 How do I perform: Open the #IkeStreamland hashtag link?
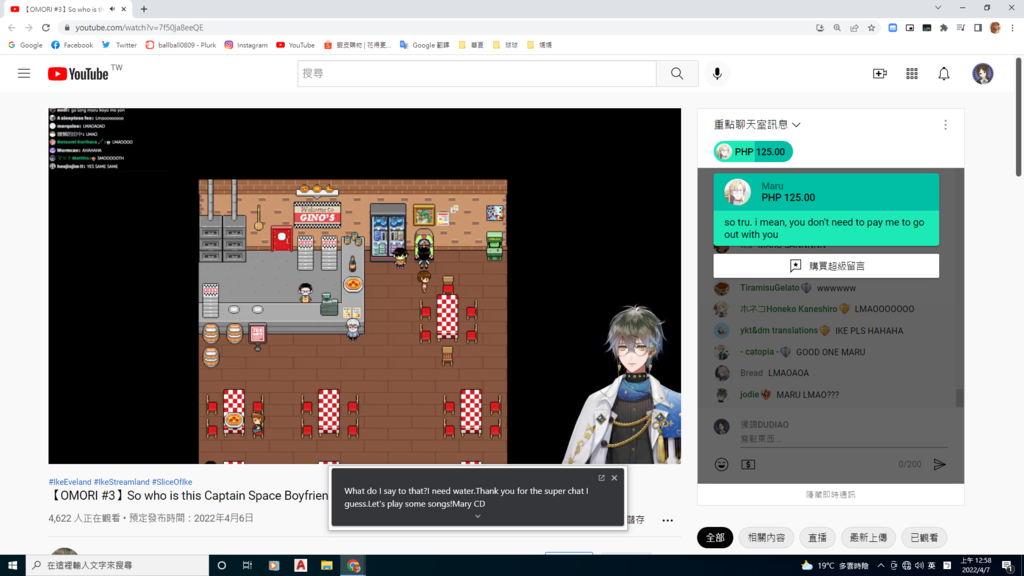coord(121,482)
